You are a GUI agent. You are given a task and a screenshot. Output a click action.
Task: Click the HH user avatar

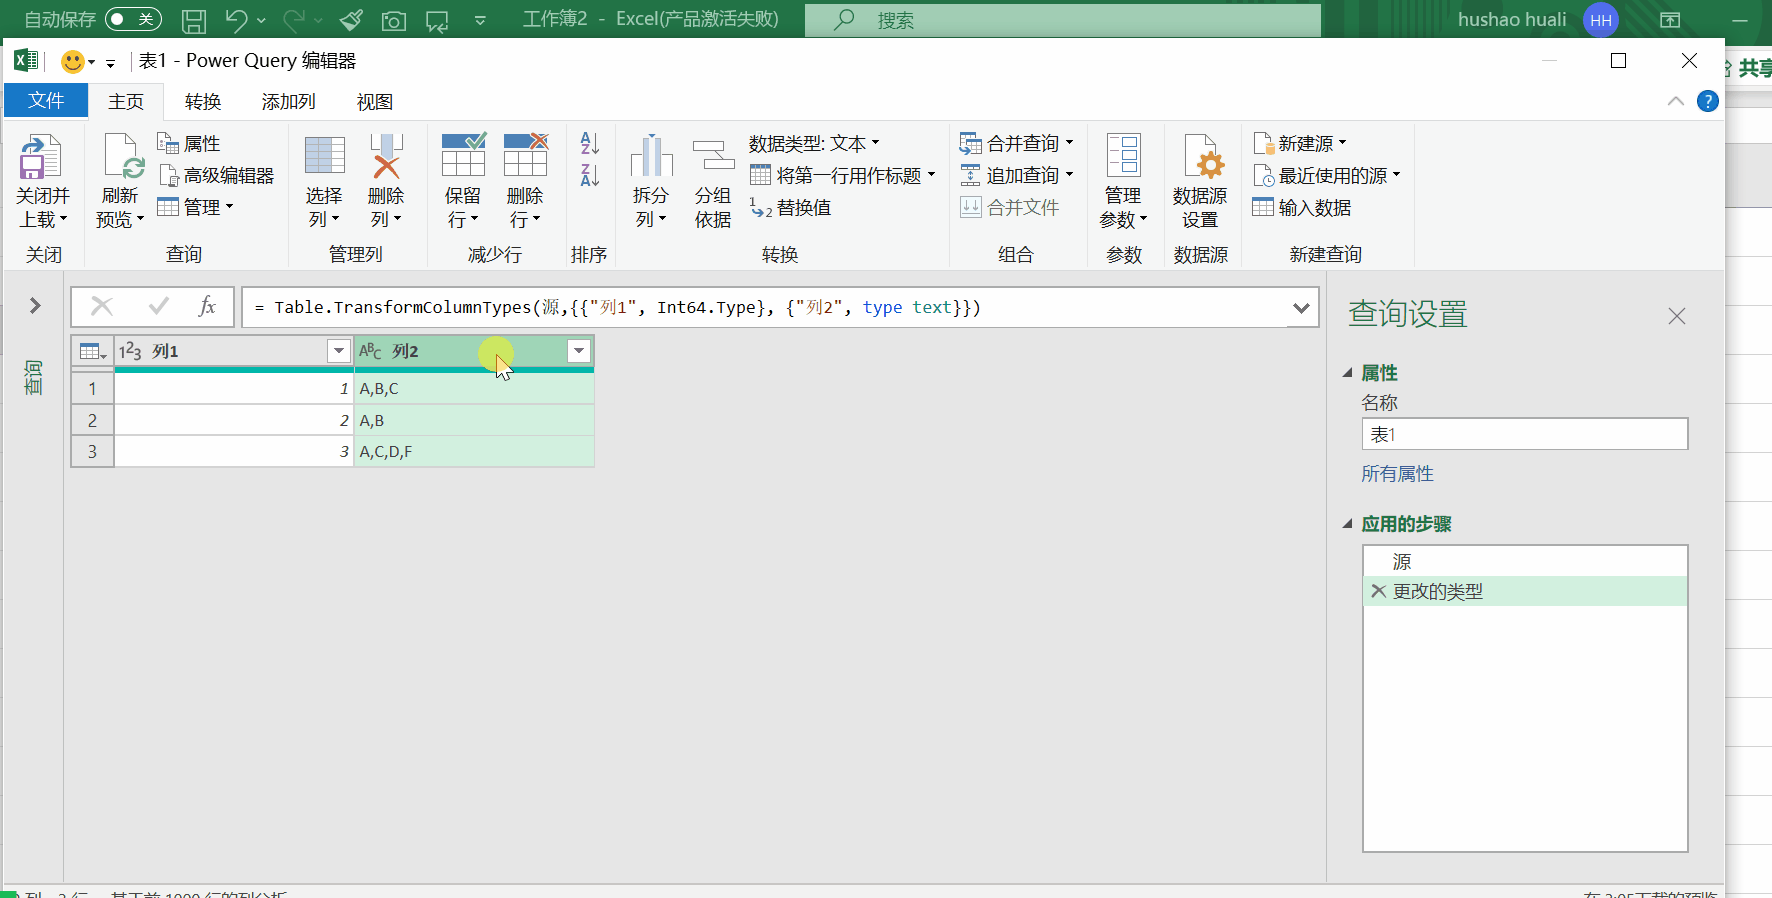pyautogui.click(x=1601, y=20)
